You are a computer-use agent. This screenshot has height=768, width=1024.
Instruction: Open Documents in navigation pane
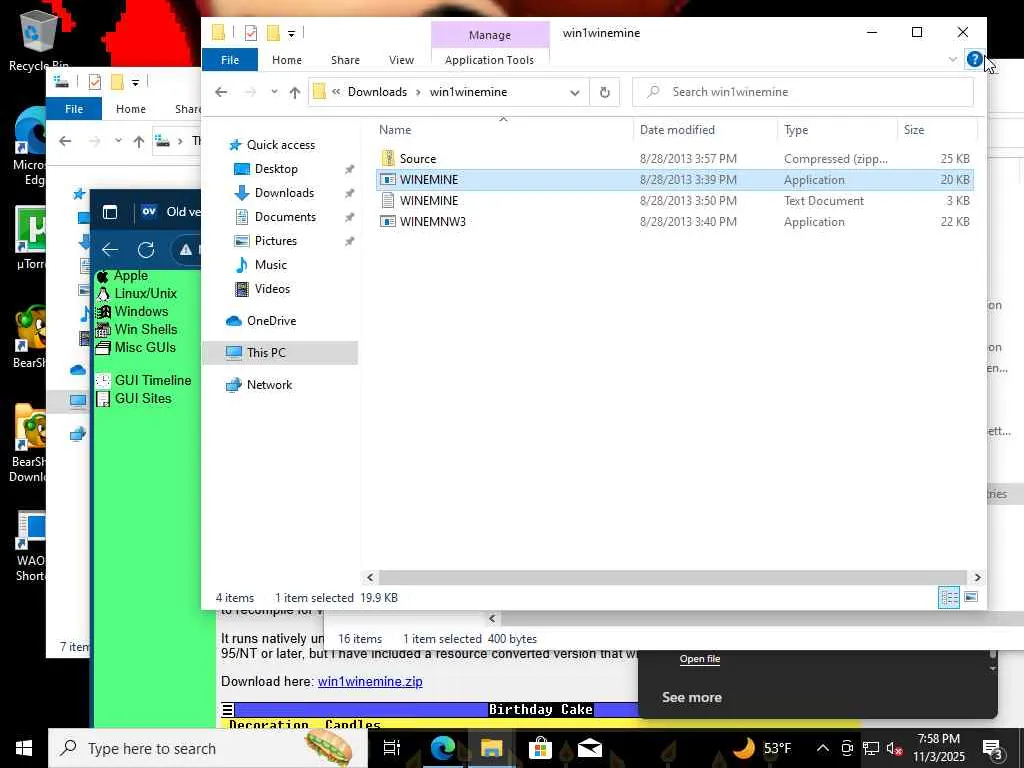tap(285, 217)
